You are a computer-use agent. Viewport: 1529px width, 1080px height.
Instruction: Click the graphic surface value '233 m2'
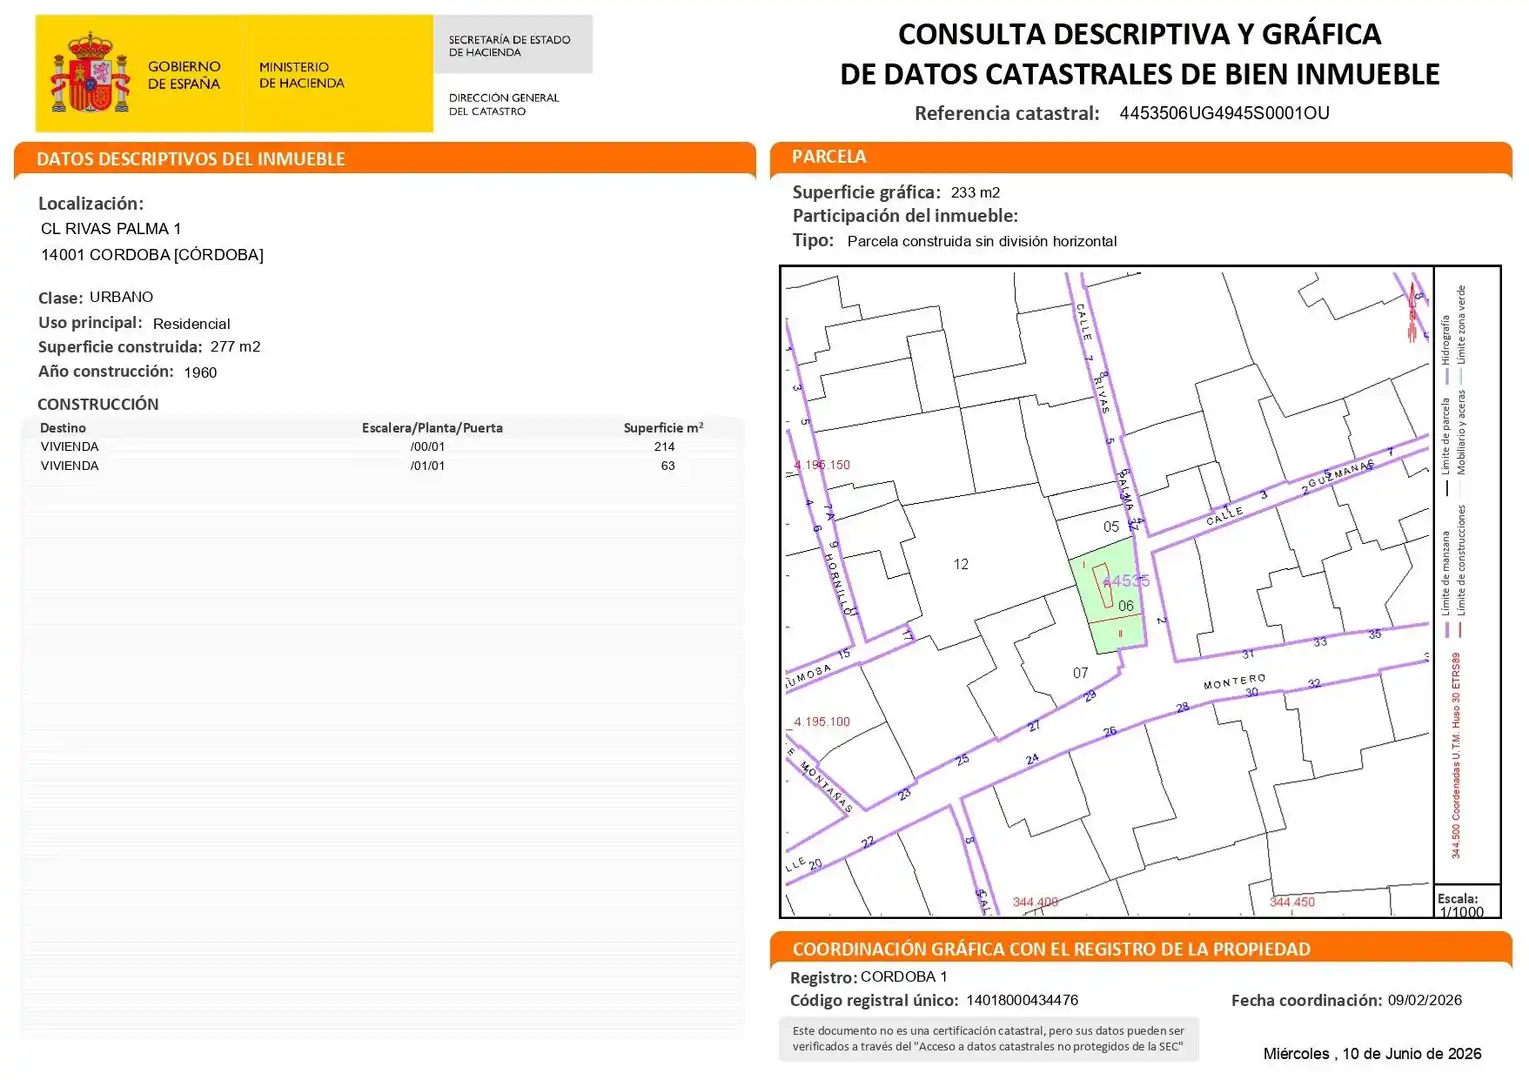point(975,192)
